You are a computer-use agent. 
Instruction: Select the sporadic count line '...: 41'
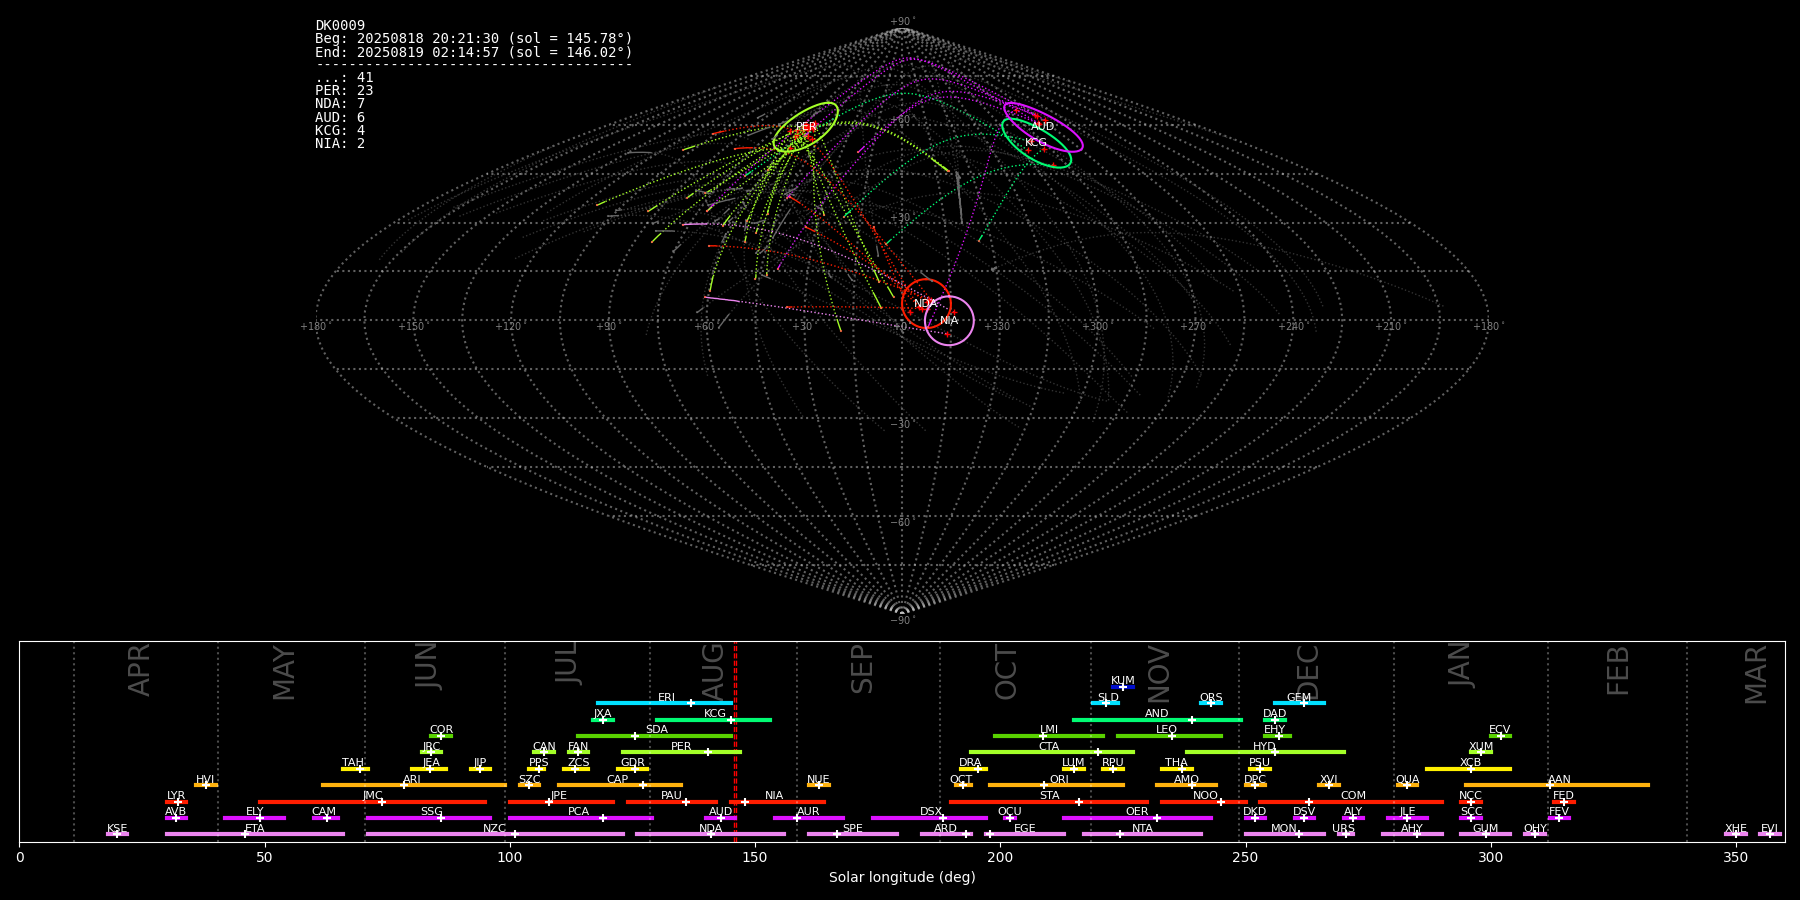[x=344, y=78]
